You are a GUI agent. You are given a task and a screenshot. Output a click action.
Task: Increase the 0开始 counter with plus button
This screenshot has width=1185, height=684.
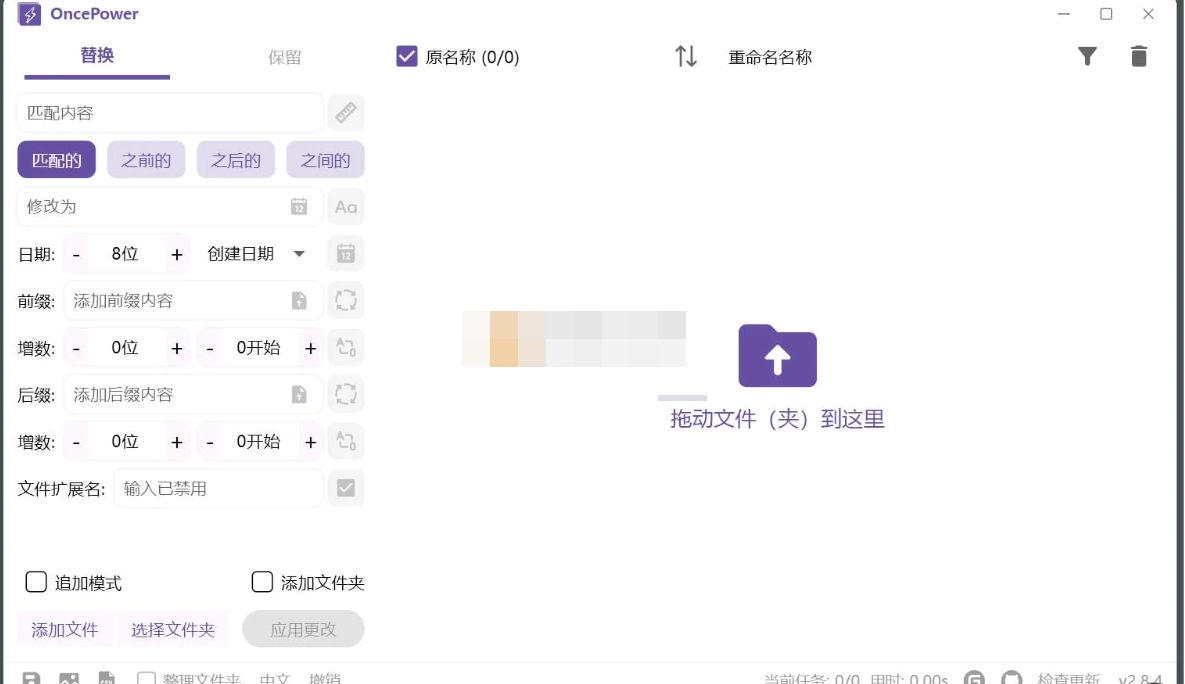310,347
